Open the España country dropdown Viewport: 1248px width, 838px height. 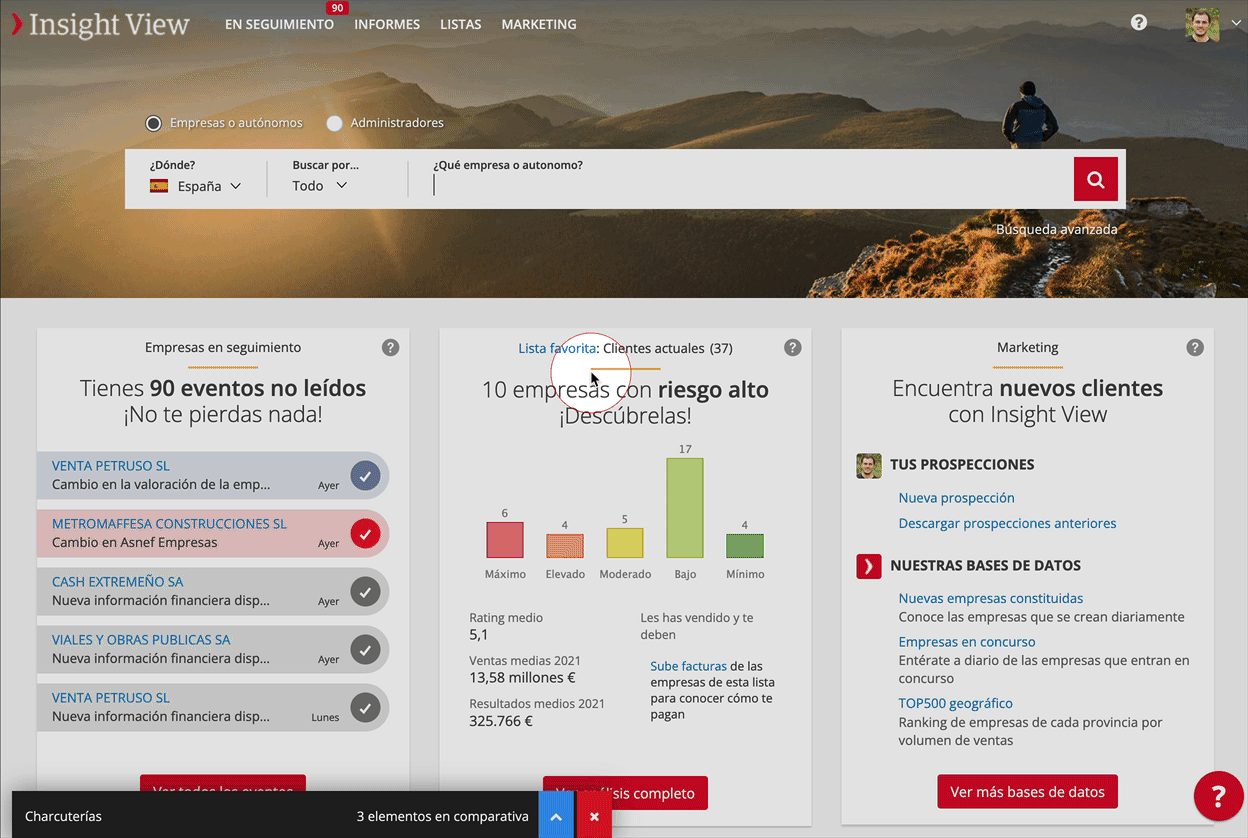pyautogui.click(x=196, y=186)
